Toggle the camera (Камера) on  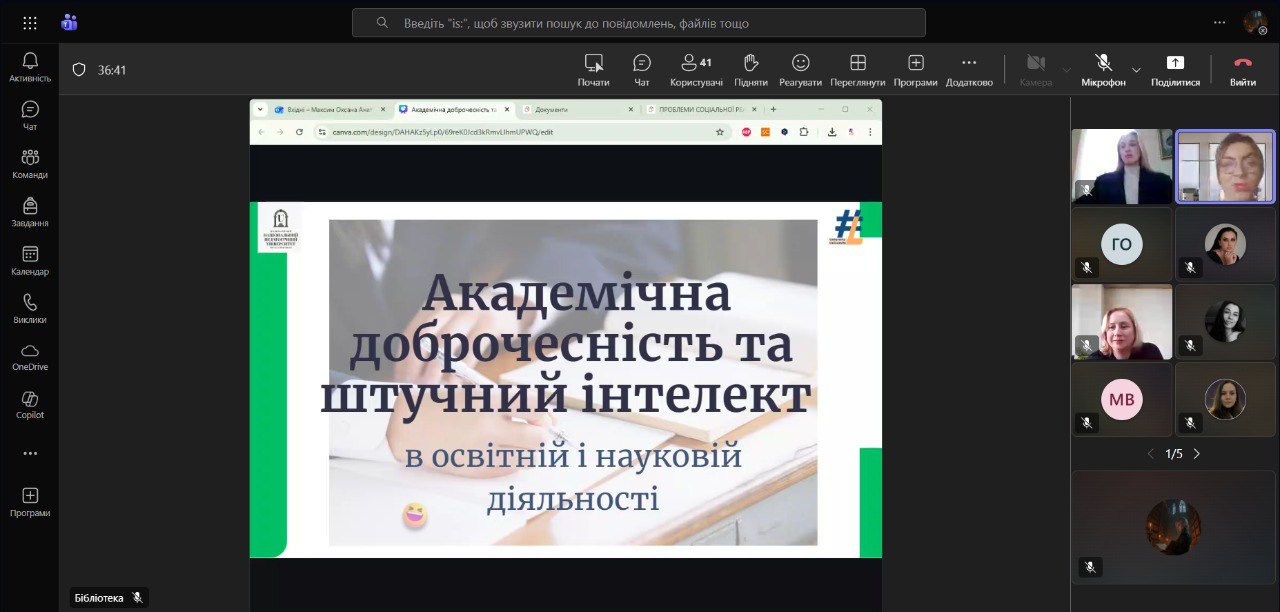click(x=1035, y=69)
